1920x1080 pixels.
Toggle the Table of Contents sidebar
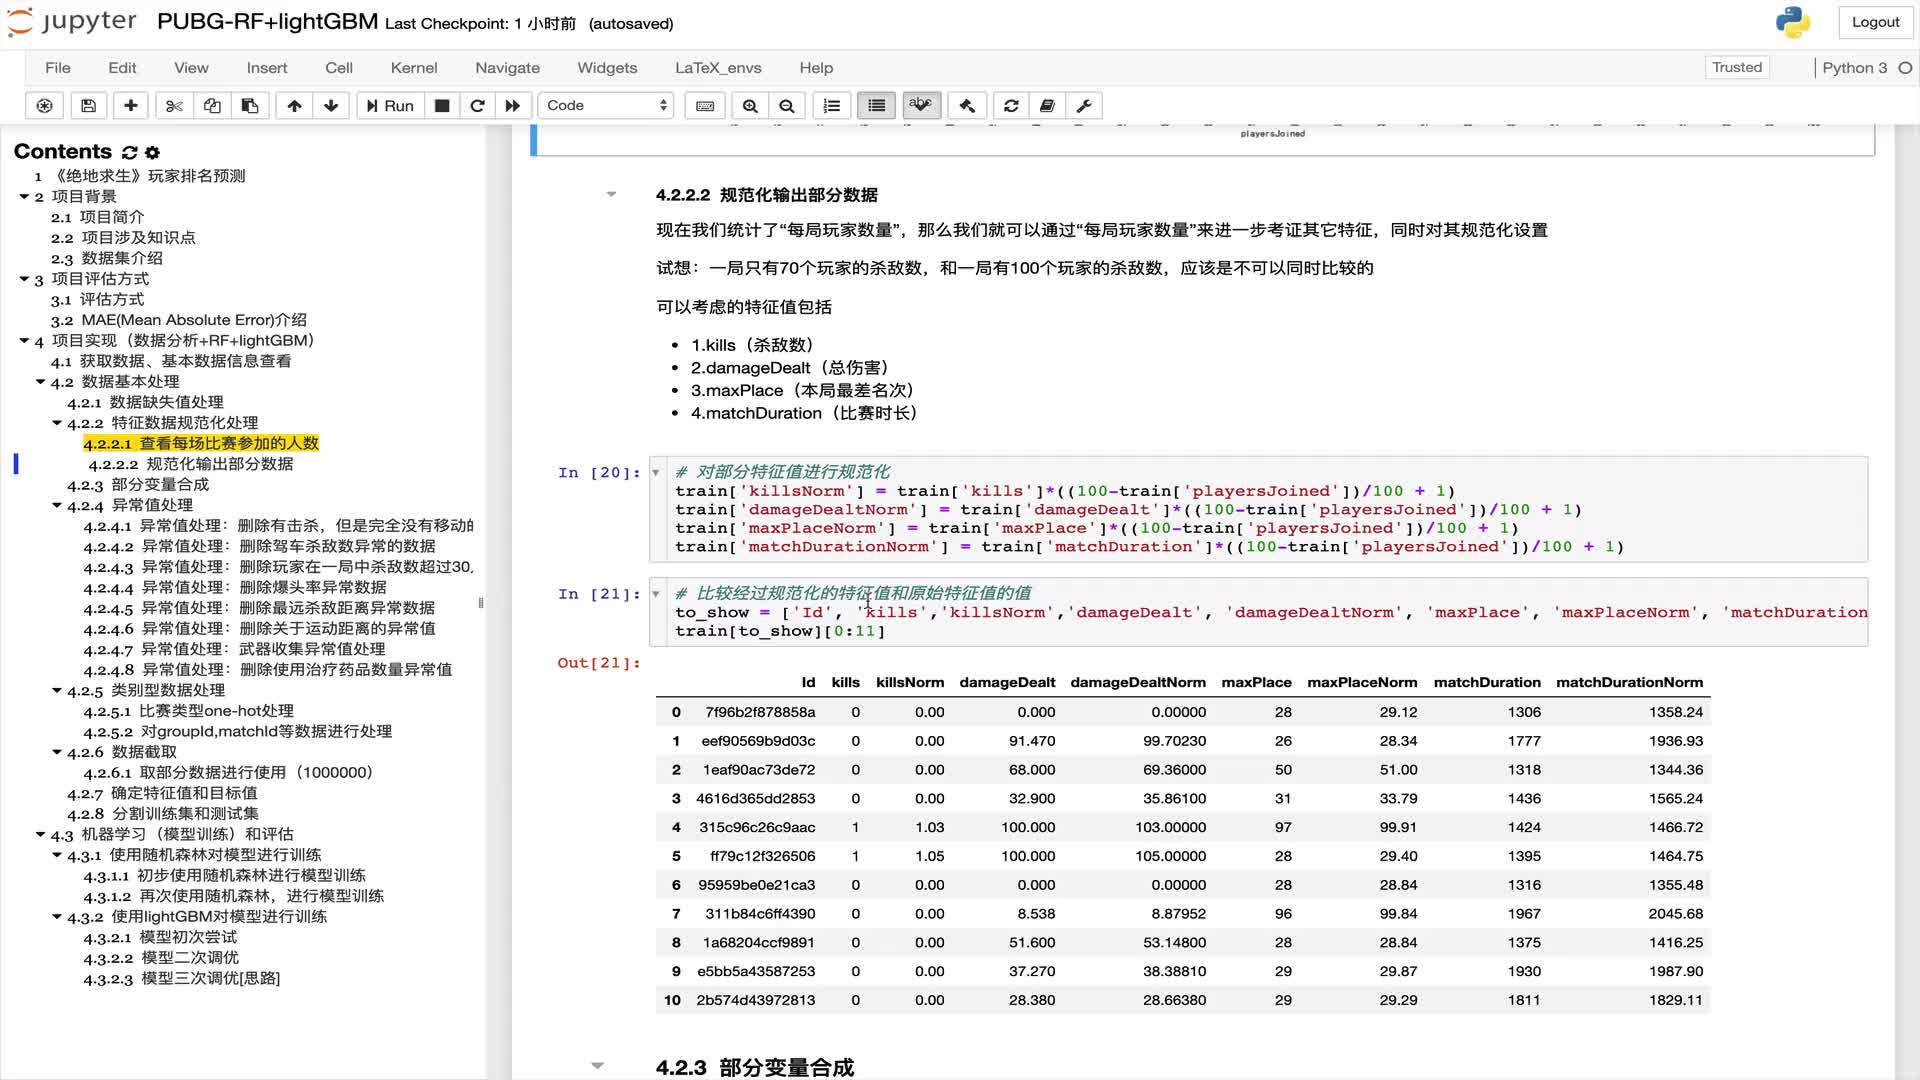click(877, 106)
